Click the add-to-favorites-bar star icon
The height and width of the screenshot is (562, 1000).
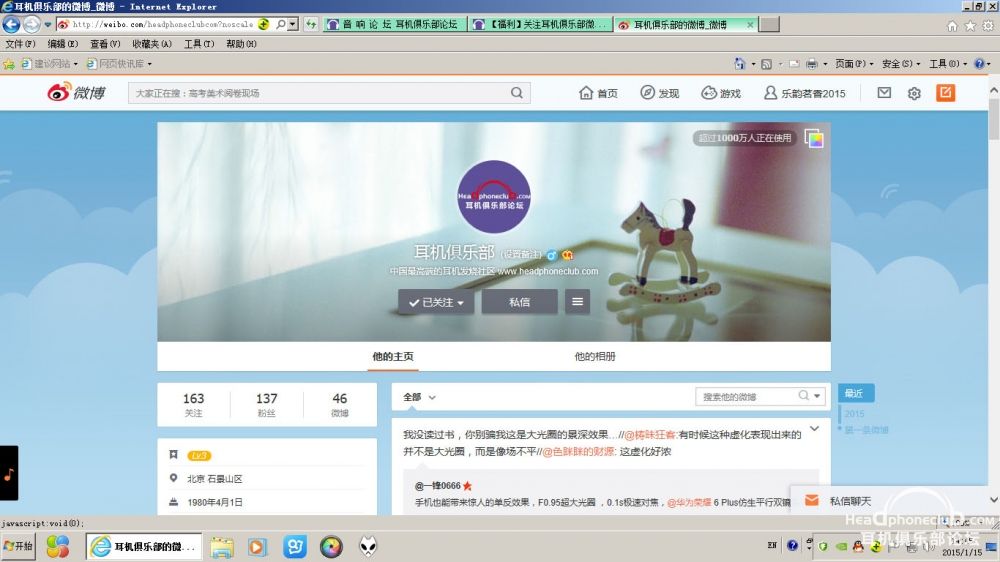(9, 64)
